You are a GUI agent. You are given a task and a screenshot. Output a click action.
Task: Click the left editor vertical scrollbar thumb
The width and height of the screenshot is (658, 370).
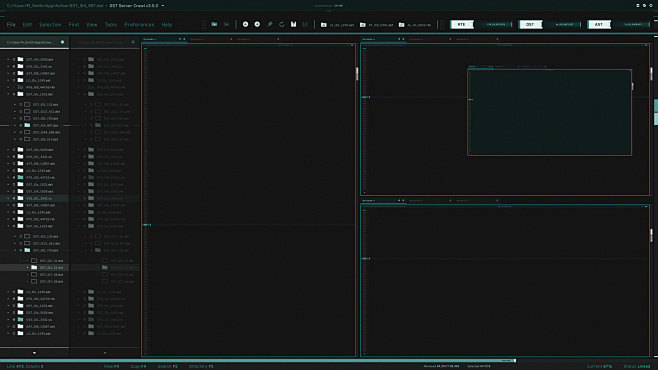click(357, 74)
